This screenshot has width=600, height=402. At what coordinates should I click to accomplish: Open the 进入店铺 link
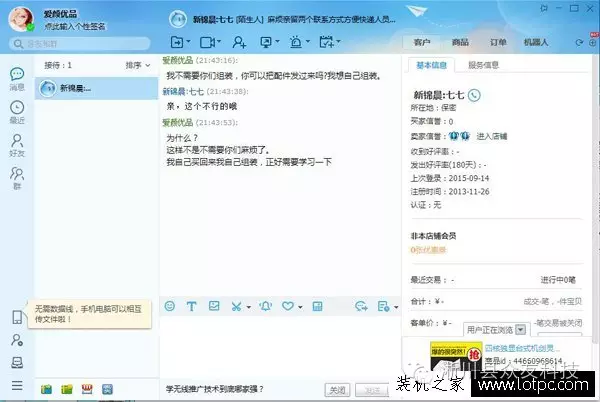coord(492,136)
